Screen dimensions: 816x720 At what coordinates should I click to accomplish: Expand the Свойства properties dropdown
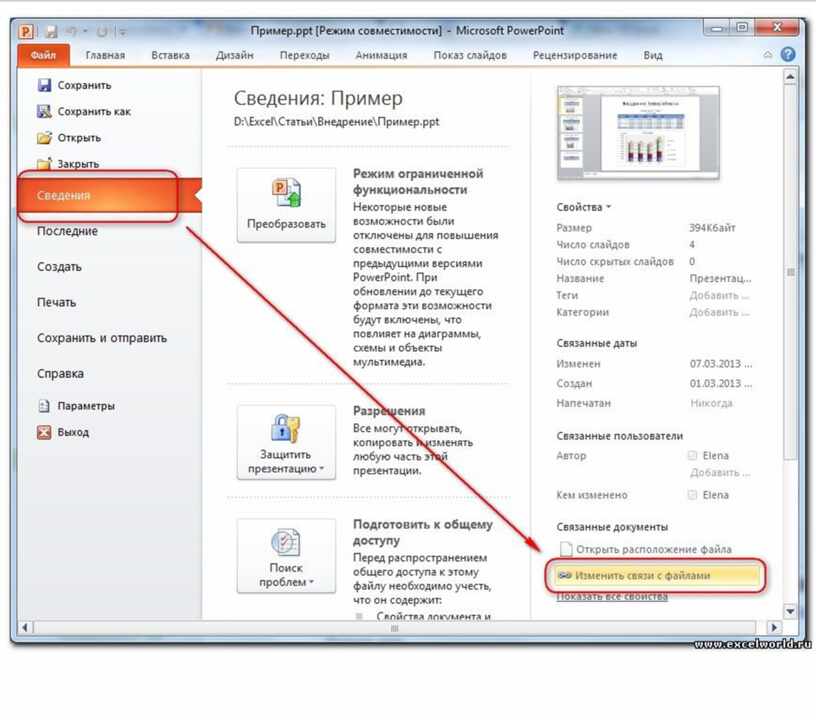(x=583, y=207)
